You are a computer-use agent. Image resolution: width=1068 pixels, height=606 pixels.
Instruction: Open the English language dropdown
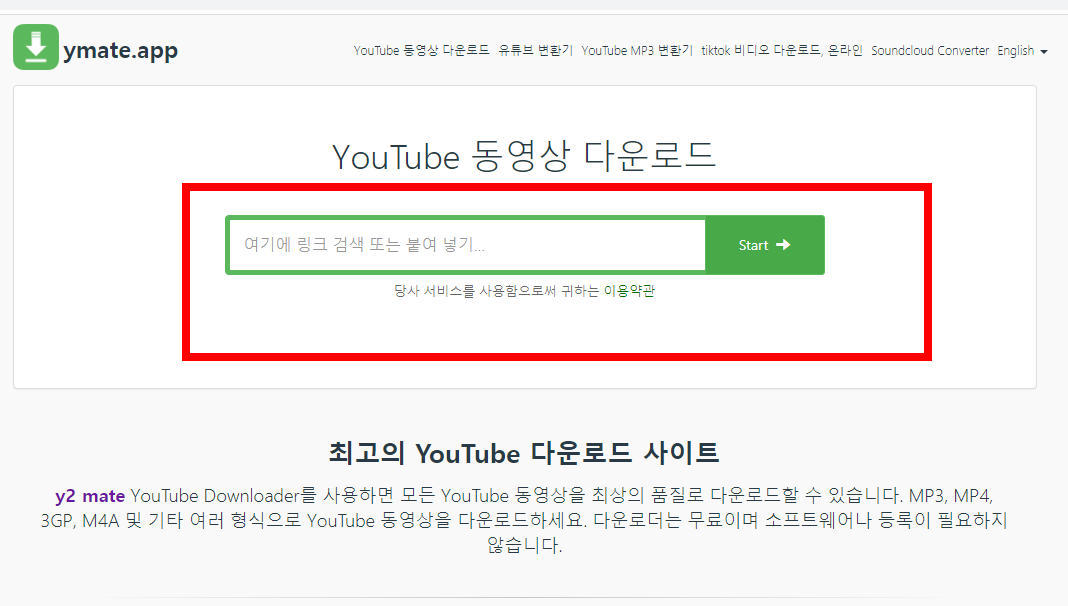coord(1015,50)
